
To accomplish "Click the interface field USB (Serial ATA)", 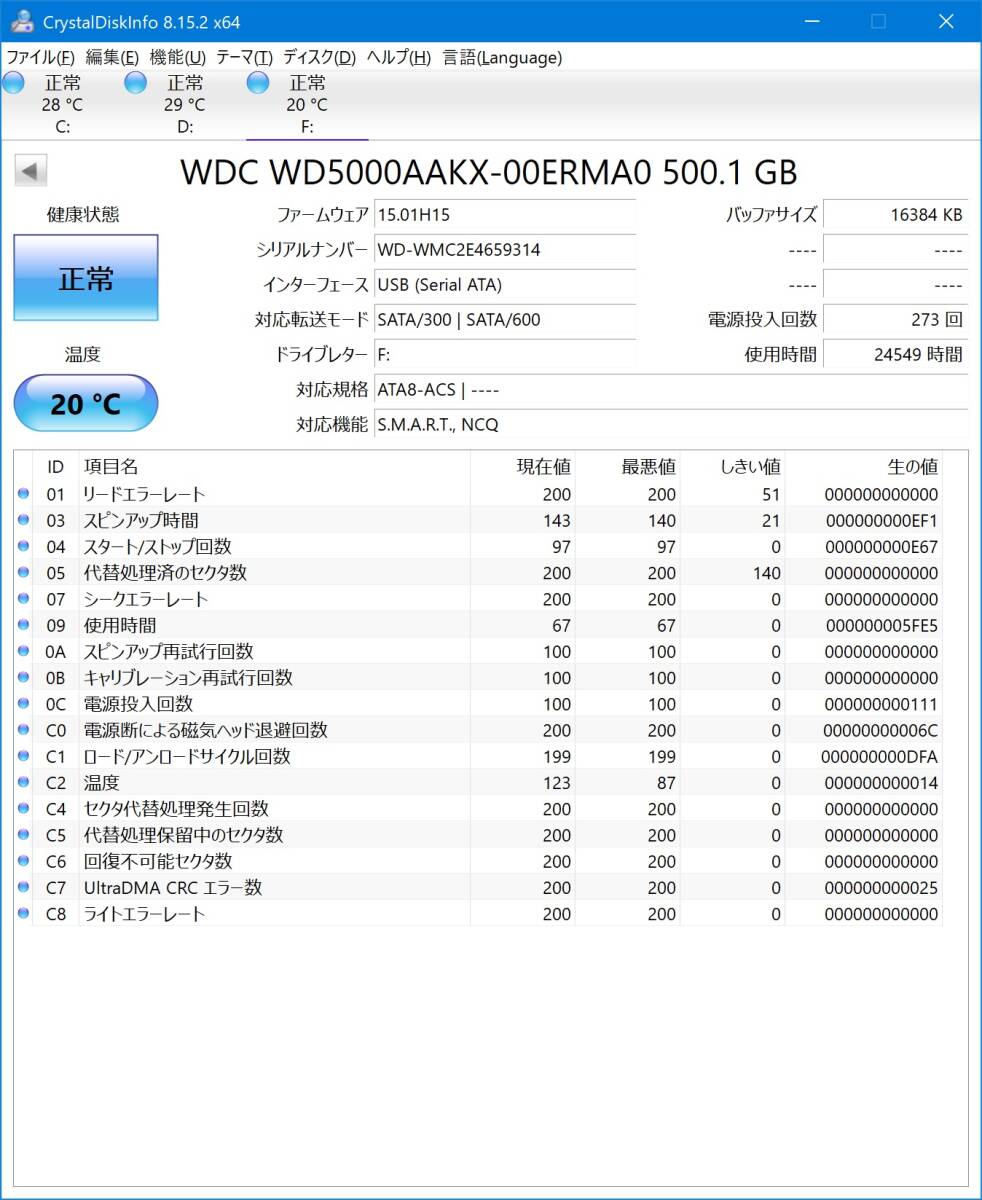I will click(x=505, y=285).
